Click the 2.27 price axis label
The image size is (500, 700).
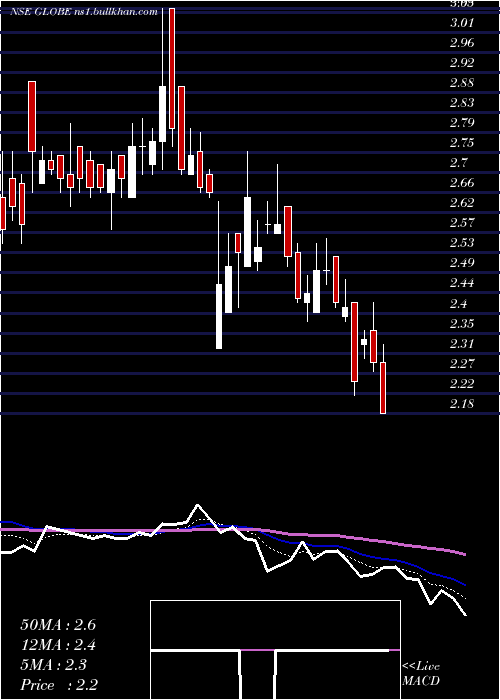click(x=462, y=364)
